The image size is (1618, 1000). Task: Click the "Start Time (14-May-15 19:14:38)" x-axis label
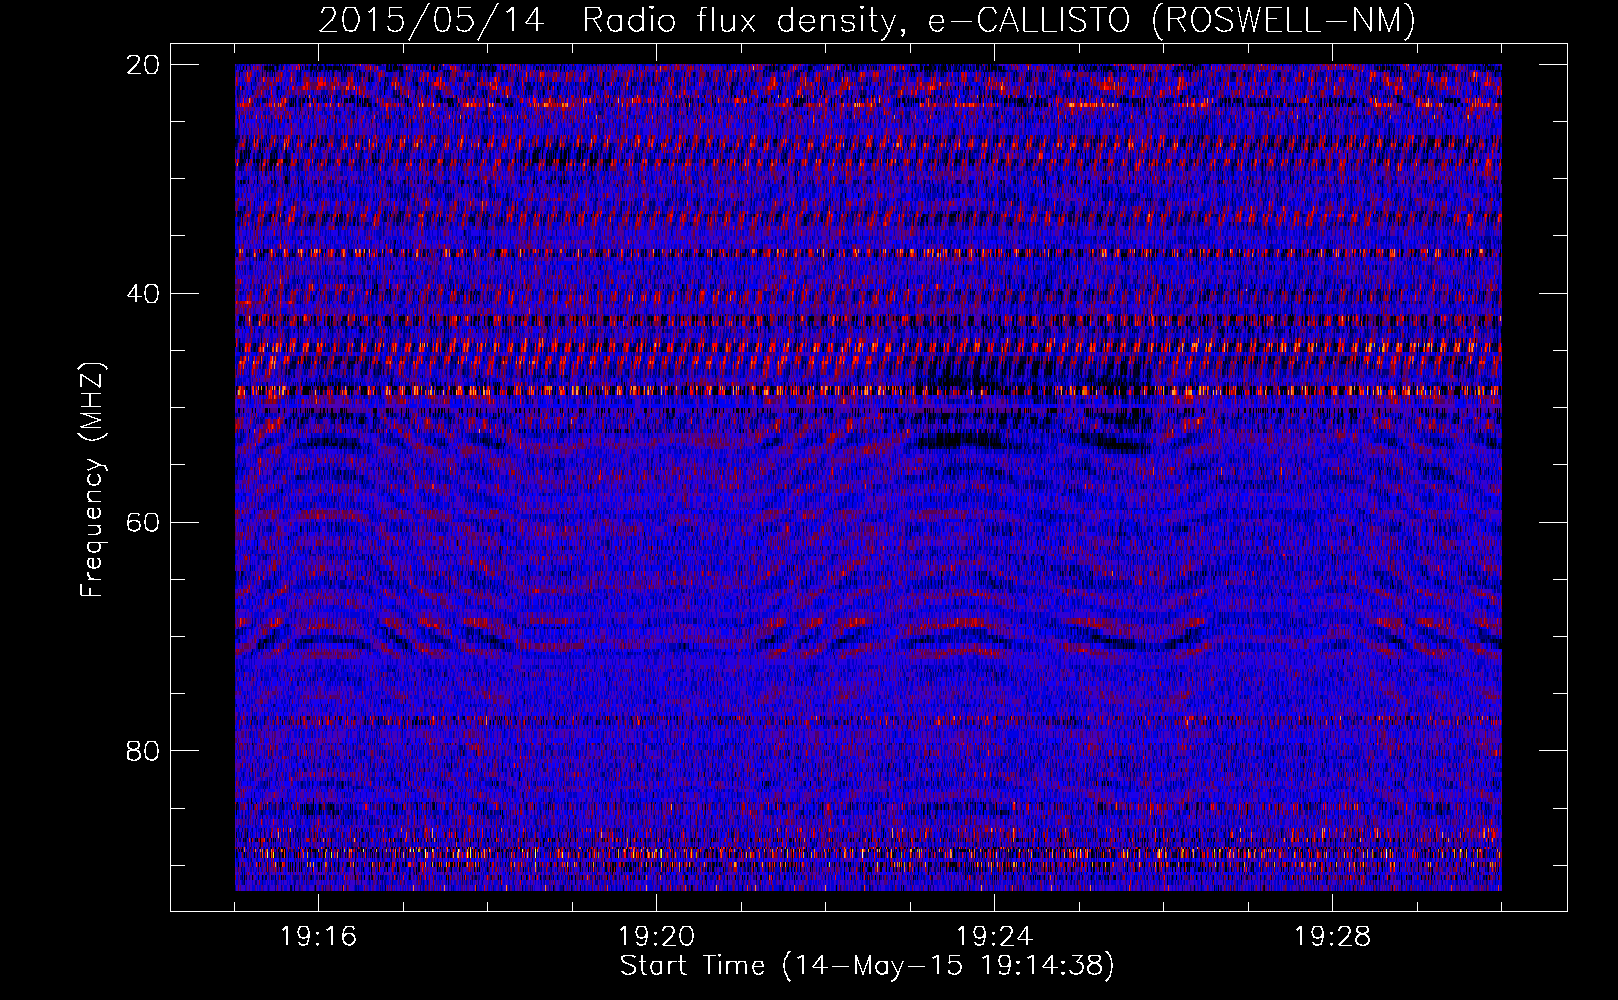click(867, 966)
